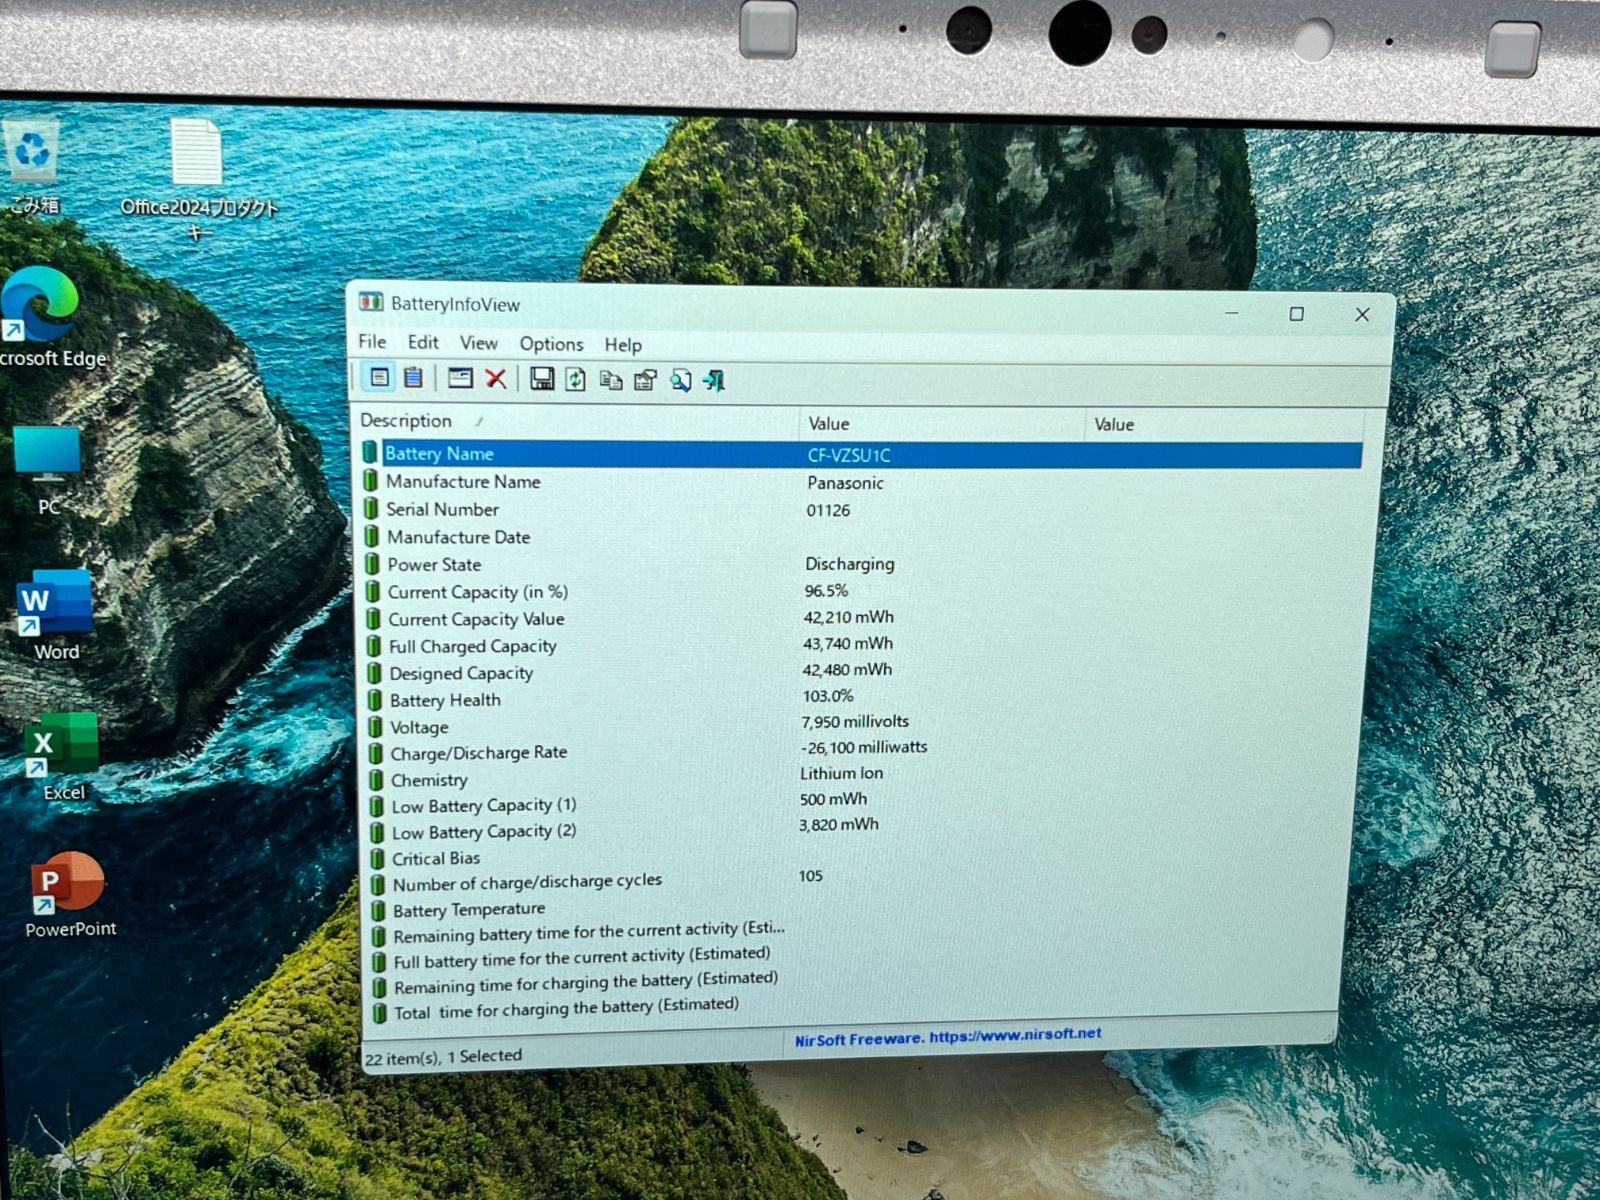Click battery icon beside Manufacture Name row
Screen dimensions: 1600x1200
pyautogui.click(x=371, y=481)
